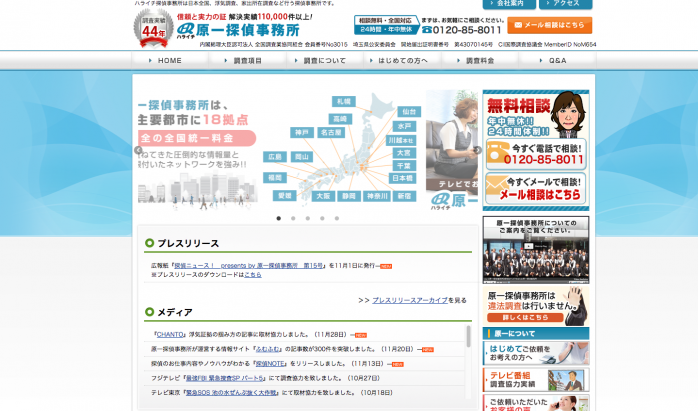Click the NEW badge beside 探偵NOTE entry
Screen dimensions: 698x411
click(x=398, y=364)
